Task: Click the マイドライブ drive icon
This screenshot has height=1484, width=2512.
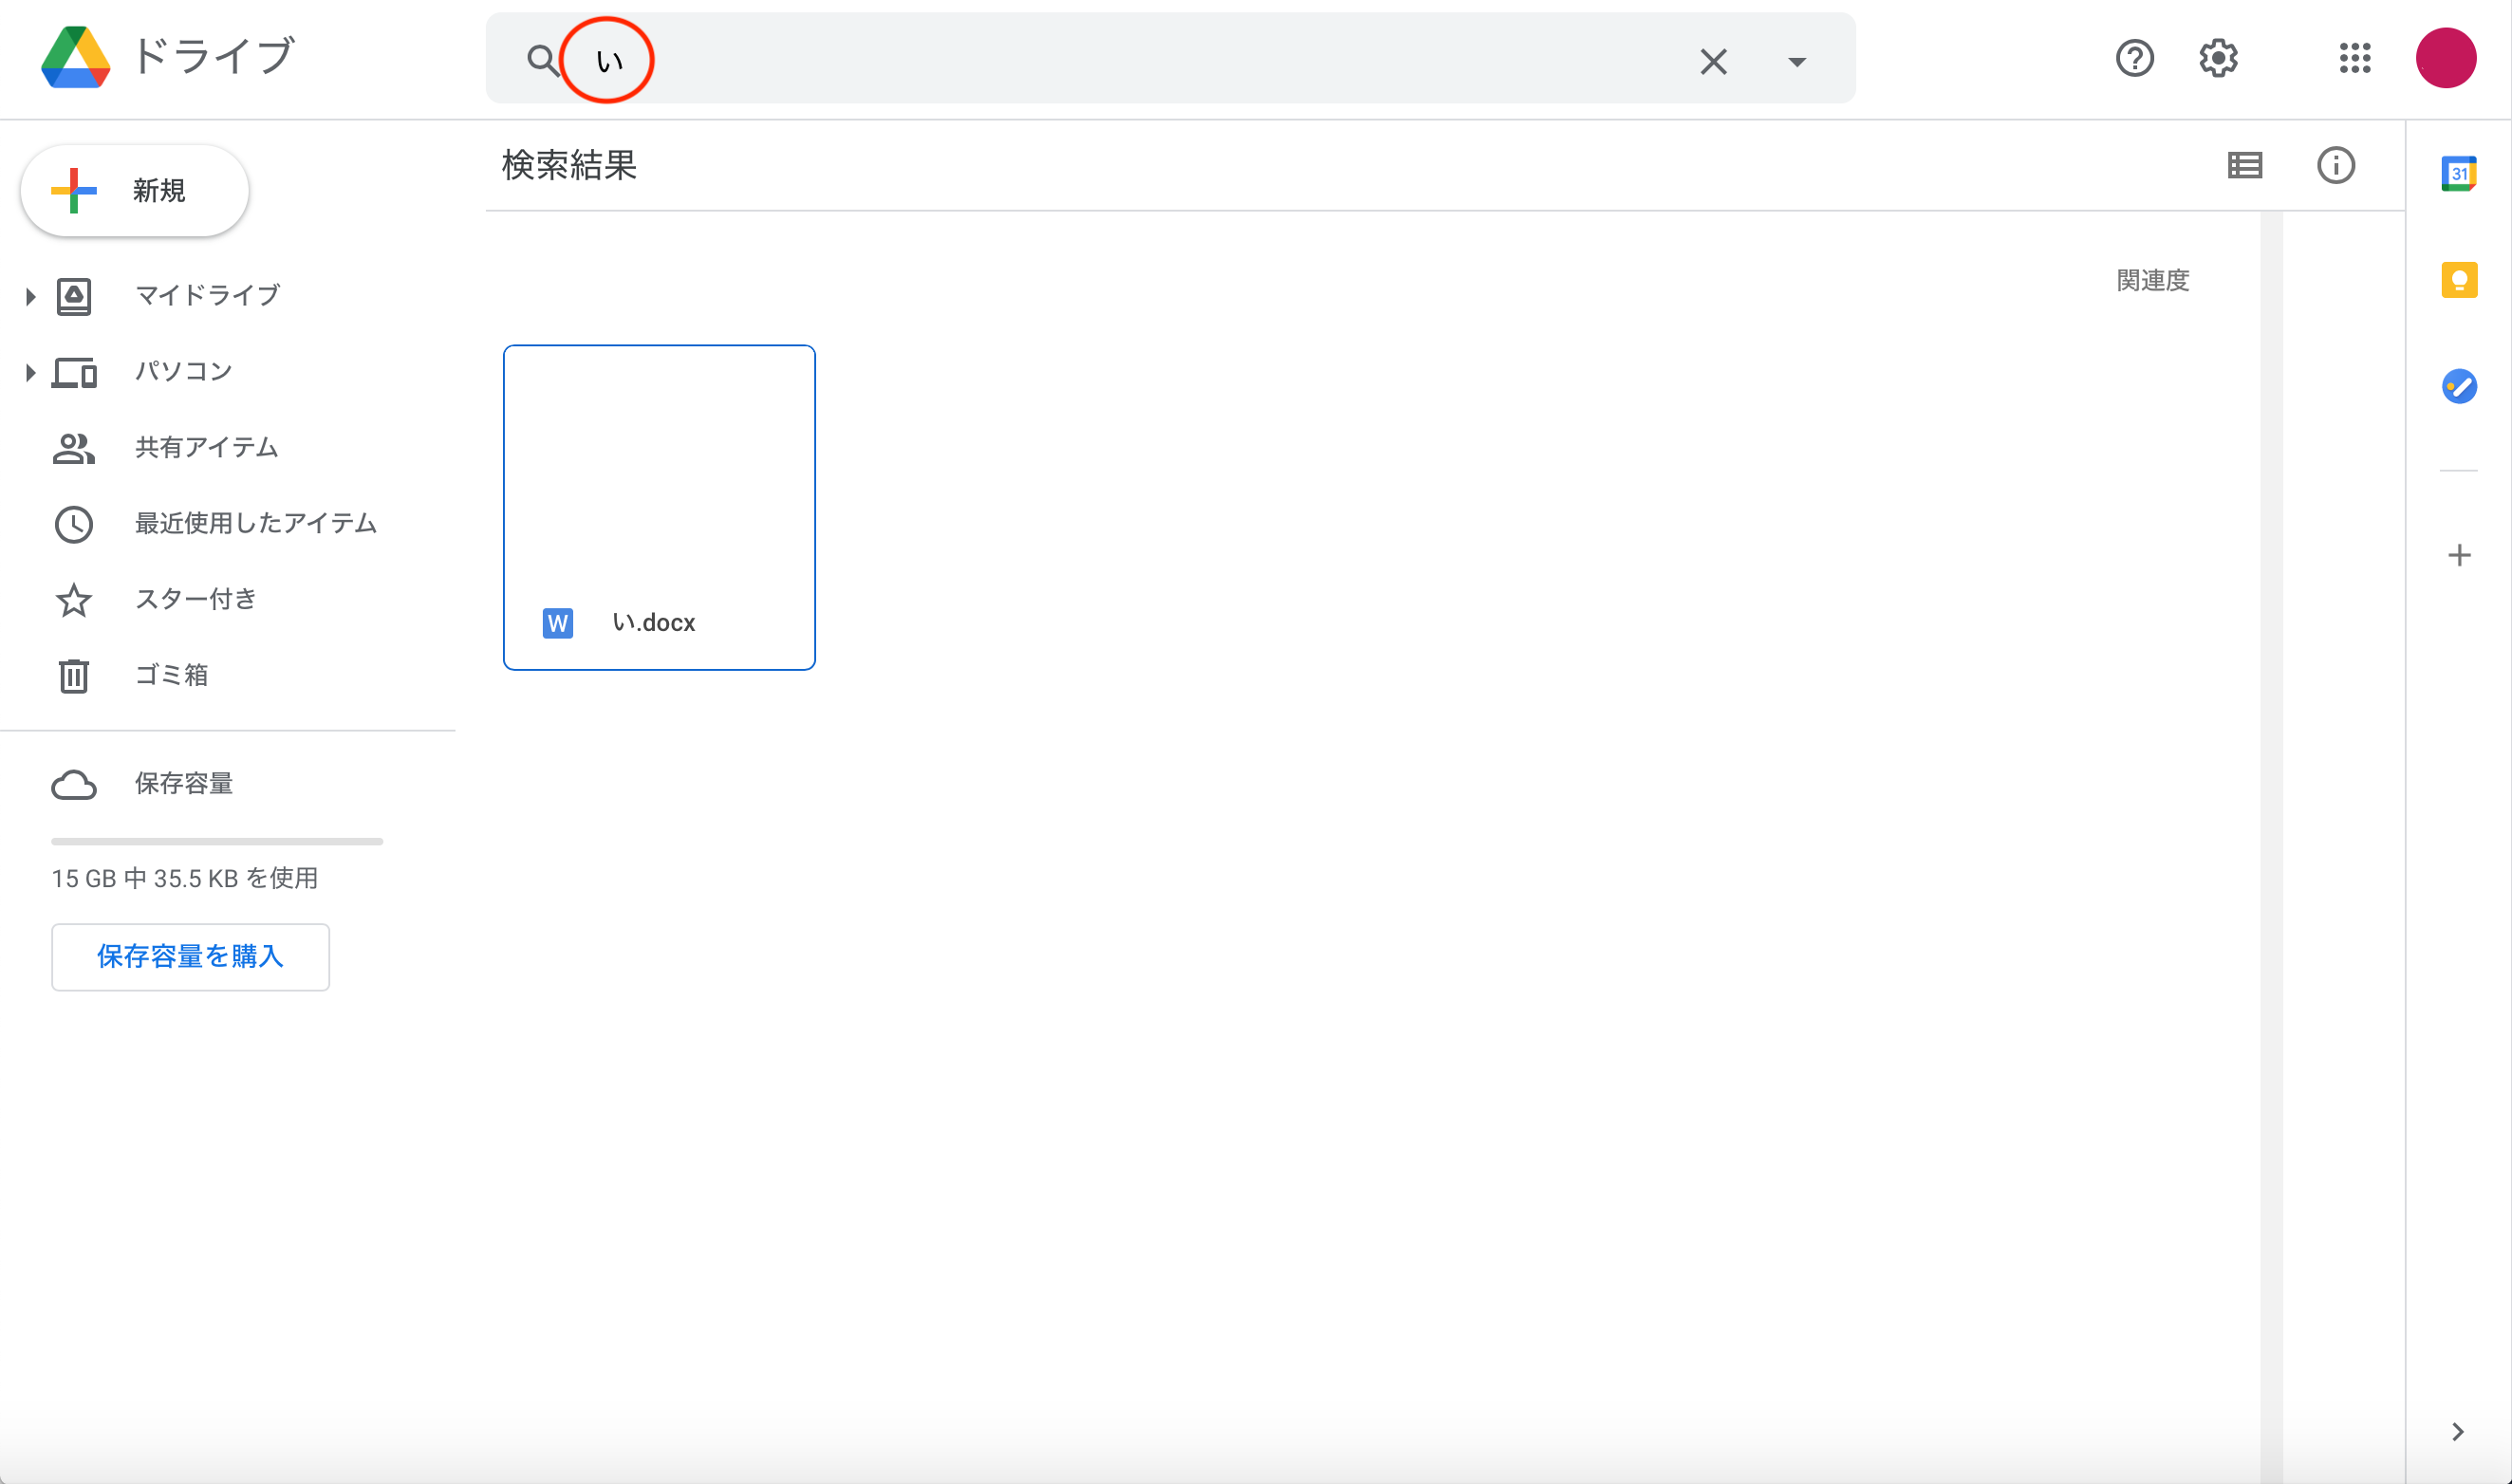Action: pyautogui.click(x=73, y=296)
